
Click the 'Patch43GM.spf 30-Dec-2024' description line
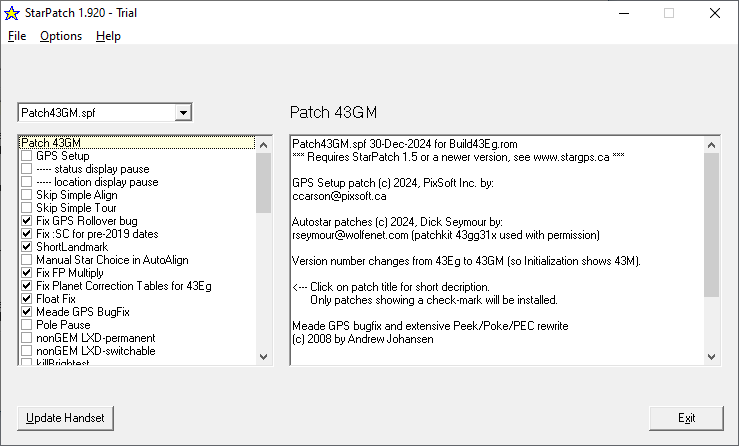pos(404,144)
